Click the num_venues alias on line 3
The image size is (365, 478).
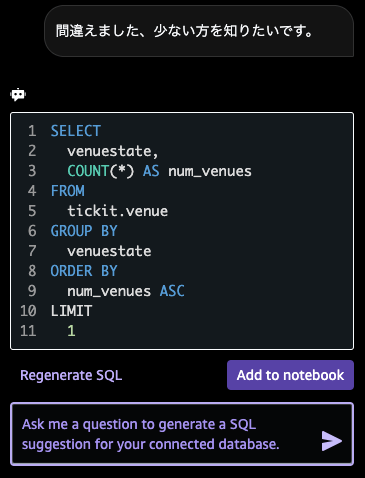[x=210, y=171]
